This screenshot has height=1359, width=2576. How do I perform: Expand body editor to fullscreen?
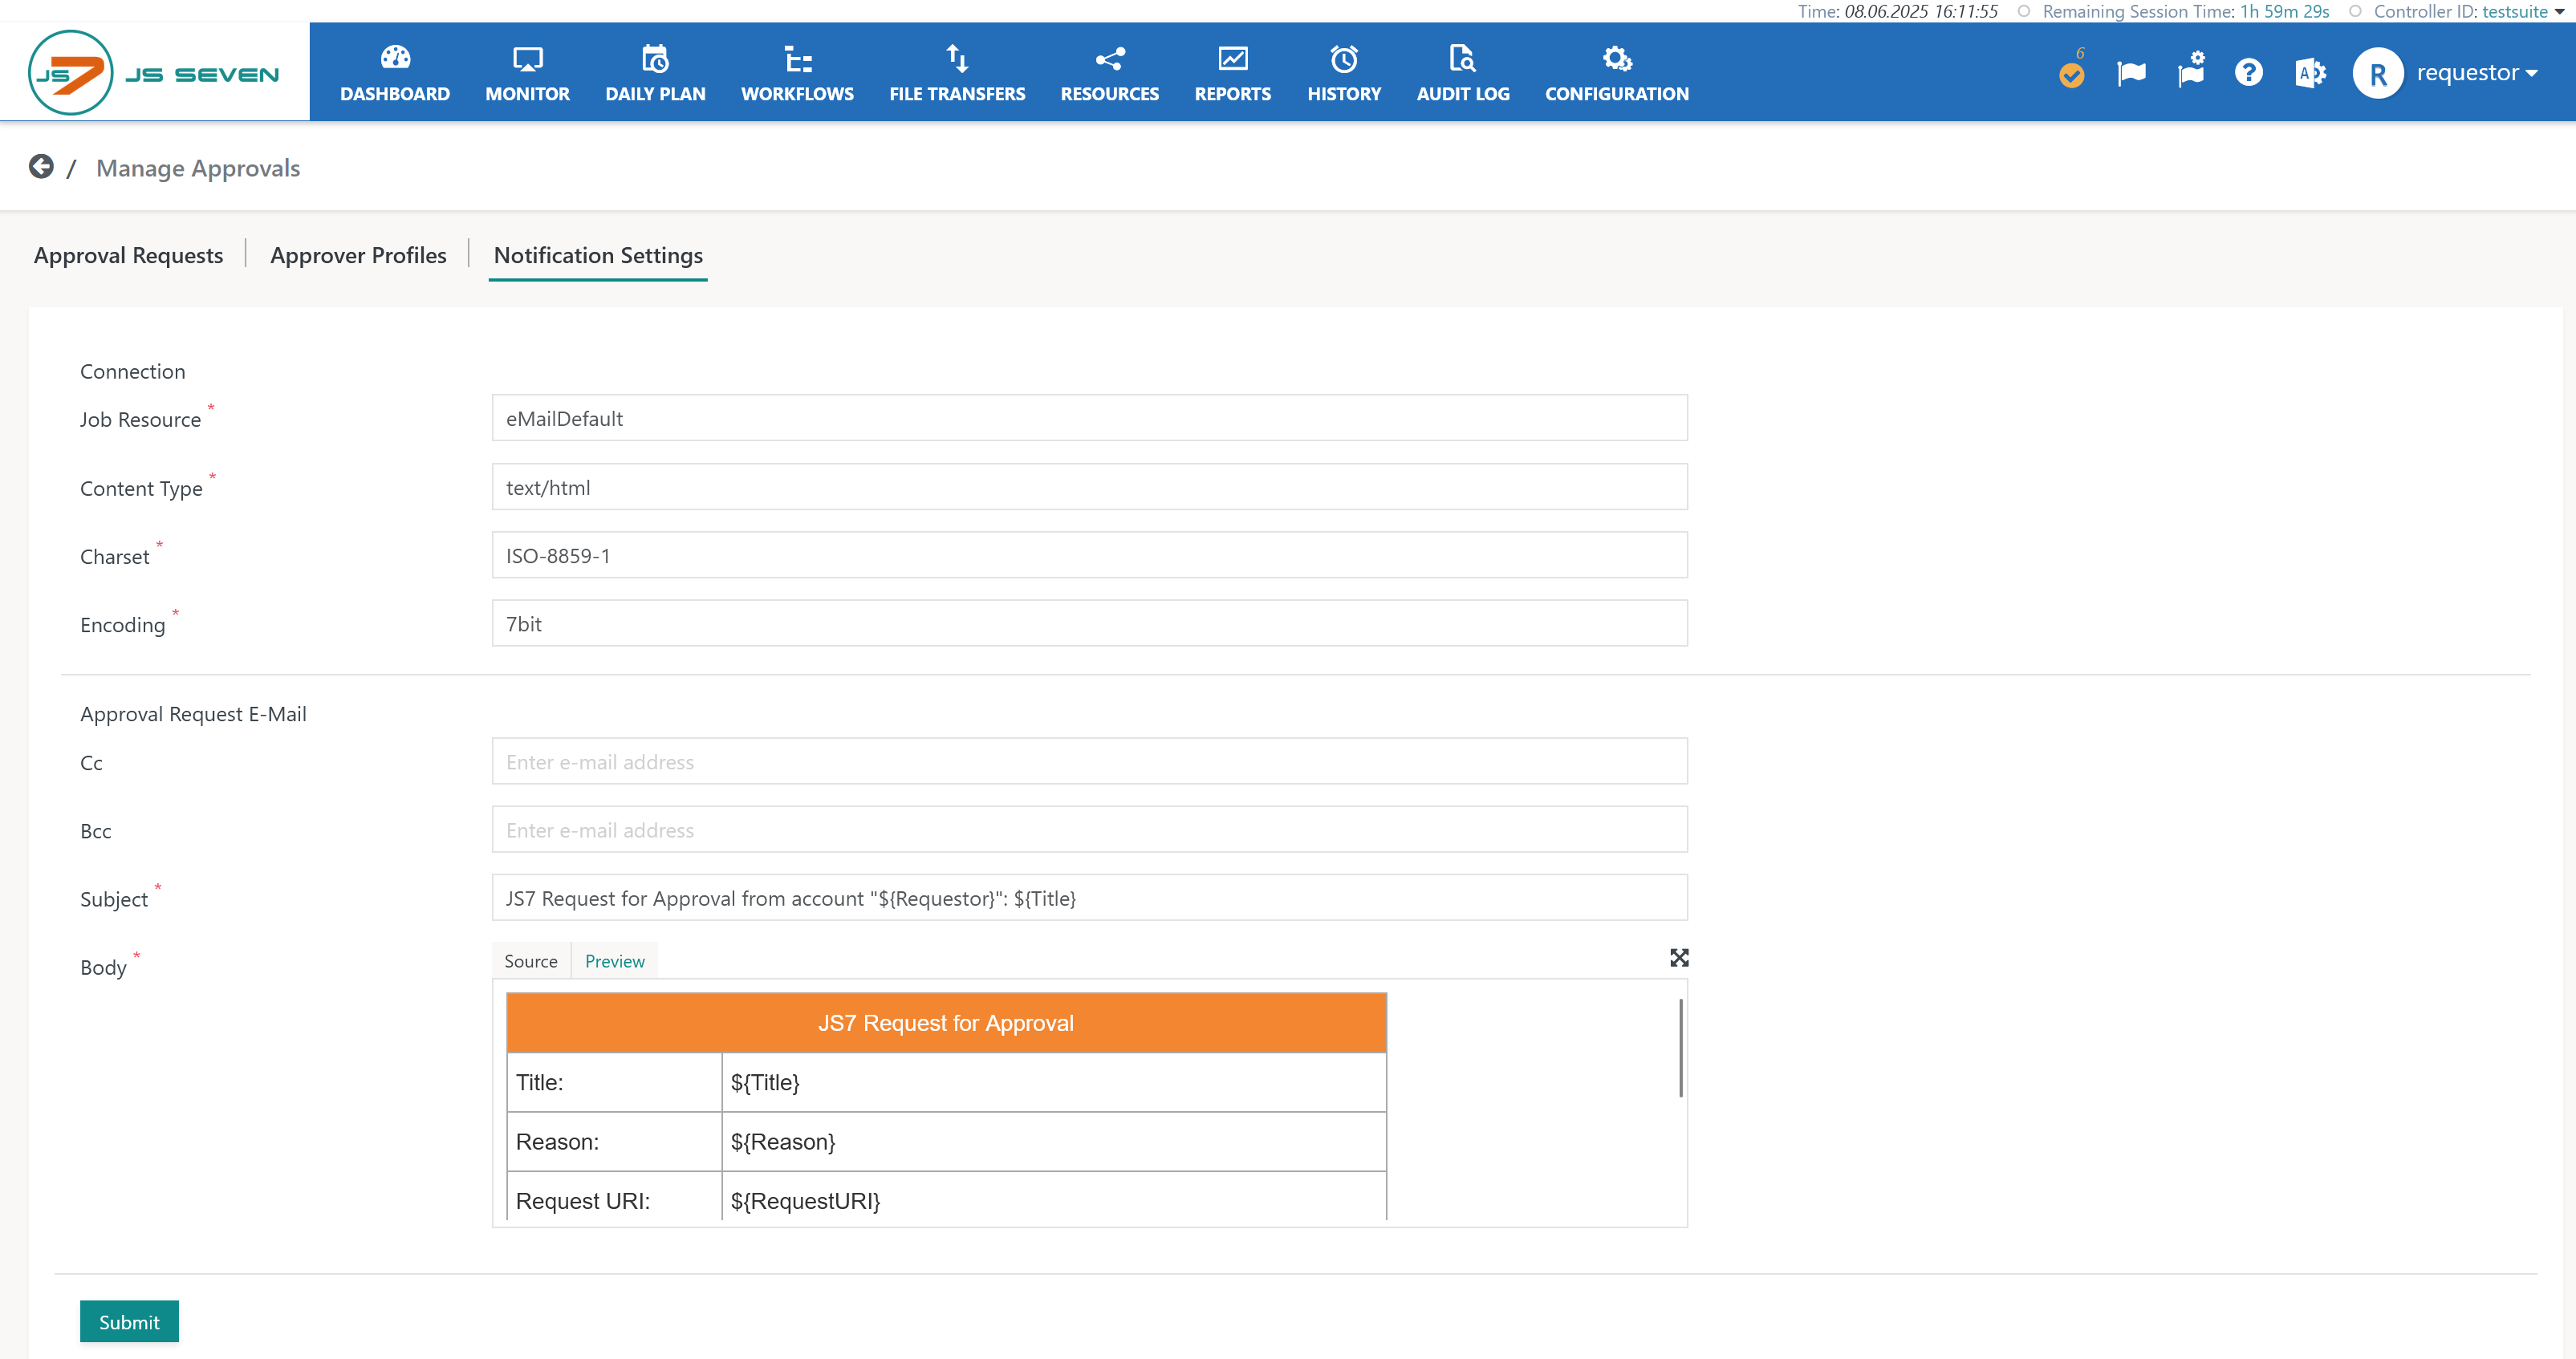click(1679, 958)
